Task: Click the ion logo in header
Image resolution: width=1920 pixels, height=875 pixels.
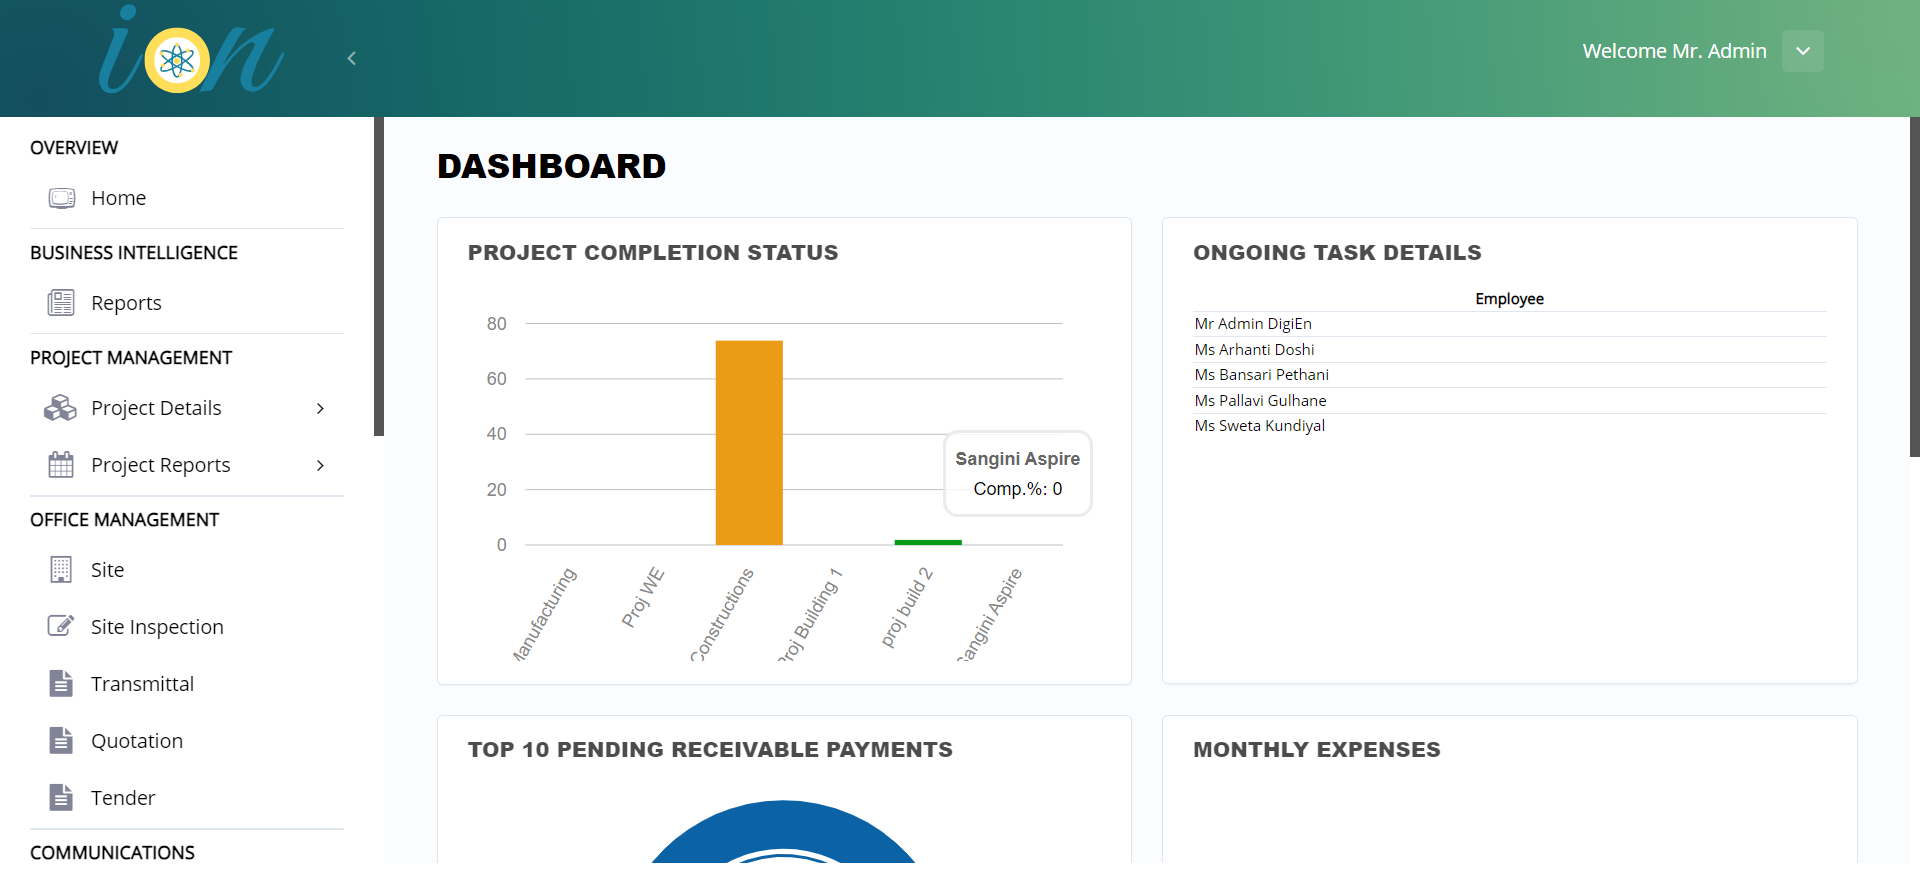Action: (191, 50)
